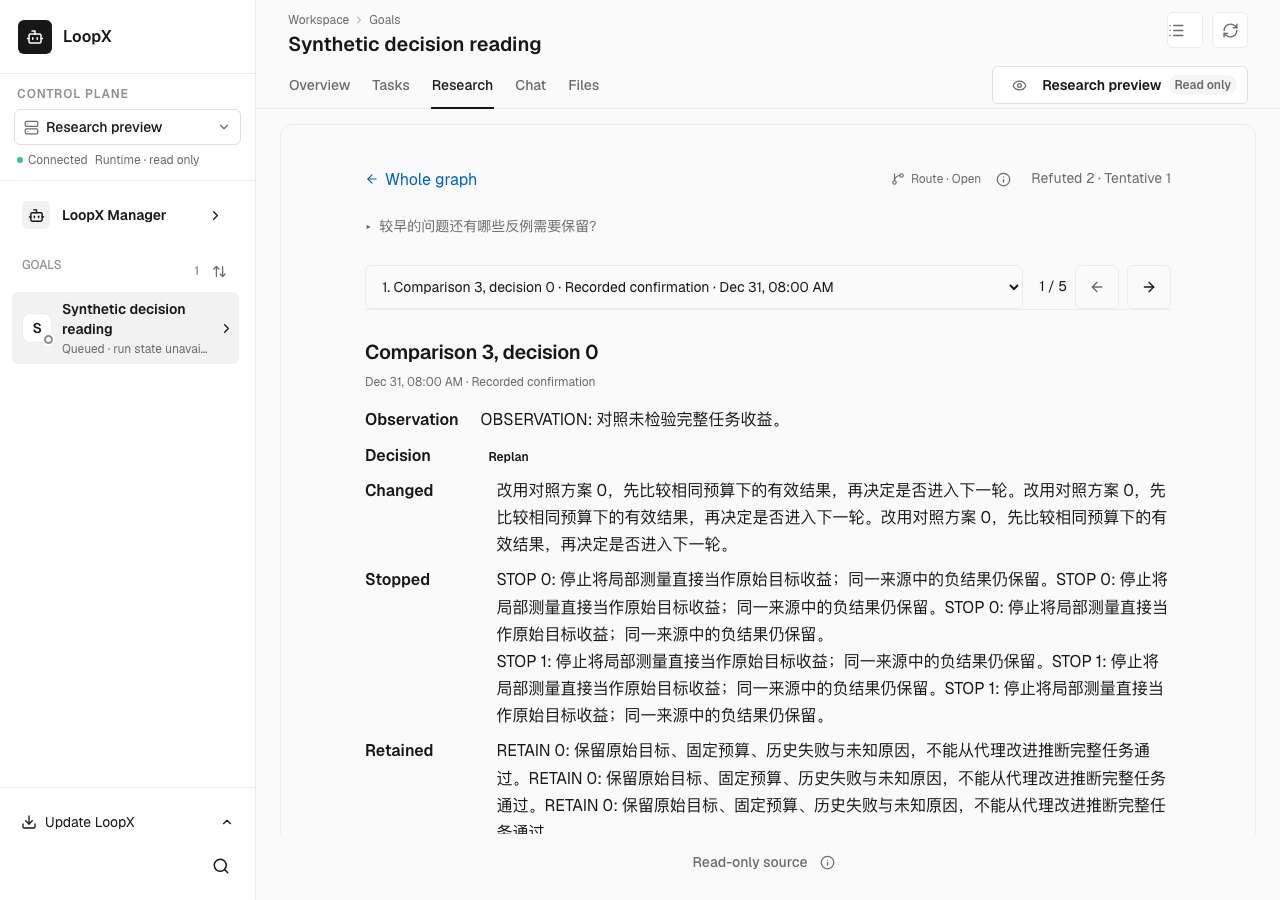Open the Comparison 3, decision 0 selector
Screen dimensions: 1280x900
(694, 287)
